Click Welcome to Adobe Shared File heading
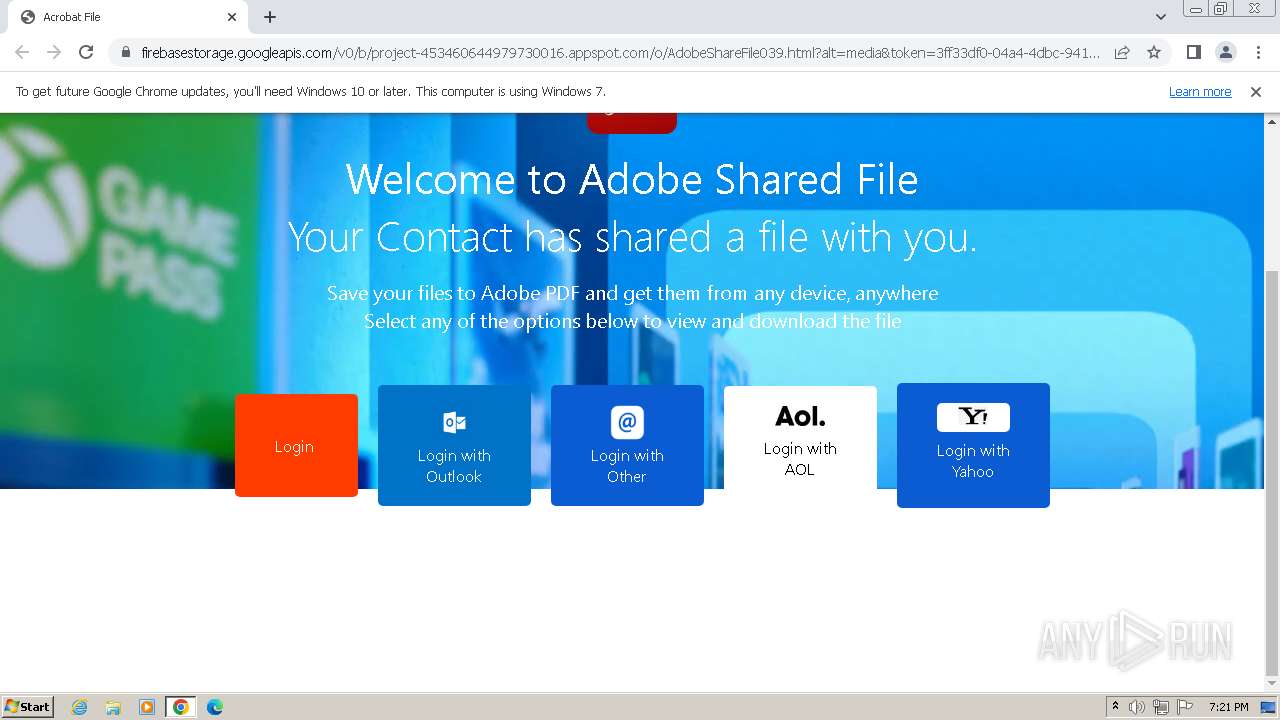Screen dimensions: 1280x720 [x=632, y=180]
